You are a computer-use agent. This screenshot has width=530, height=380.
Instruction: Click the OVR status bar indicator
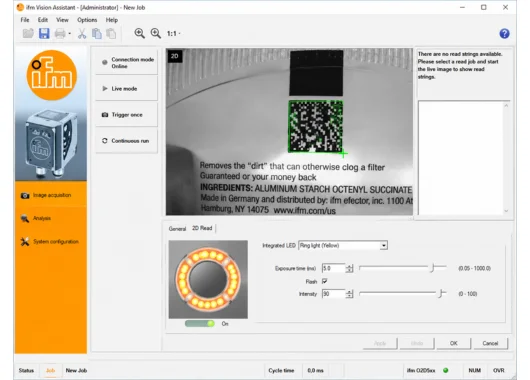(x=499, y=371)
